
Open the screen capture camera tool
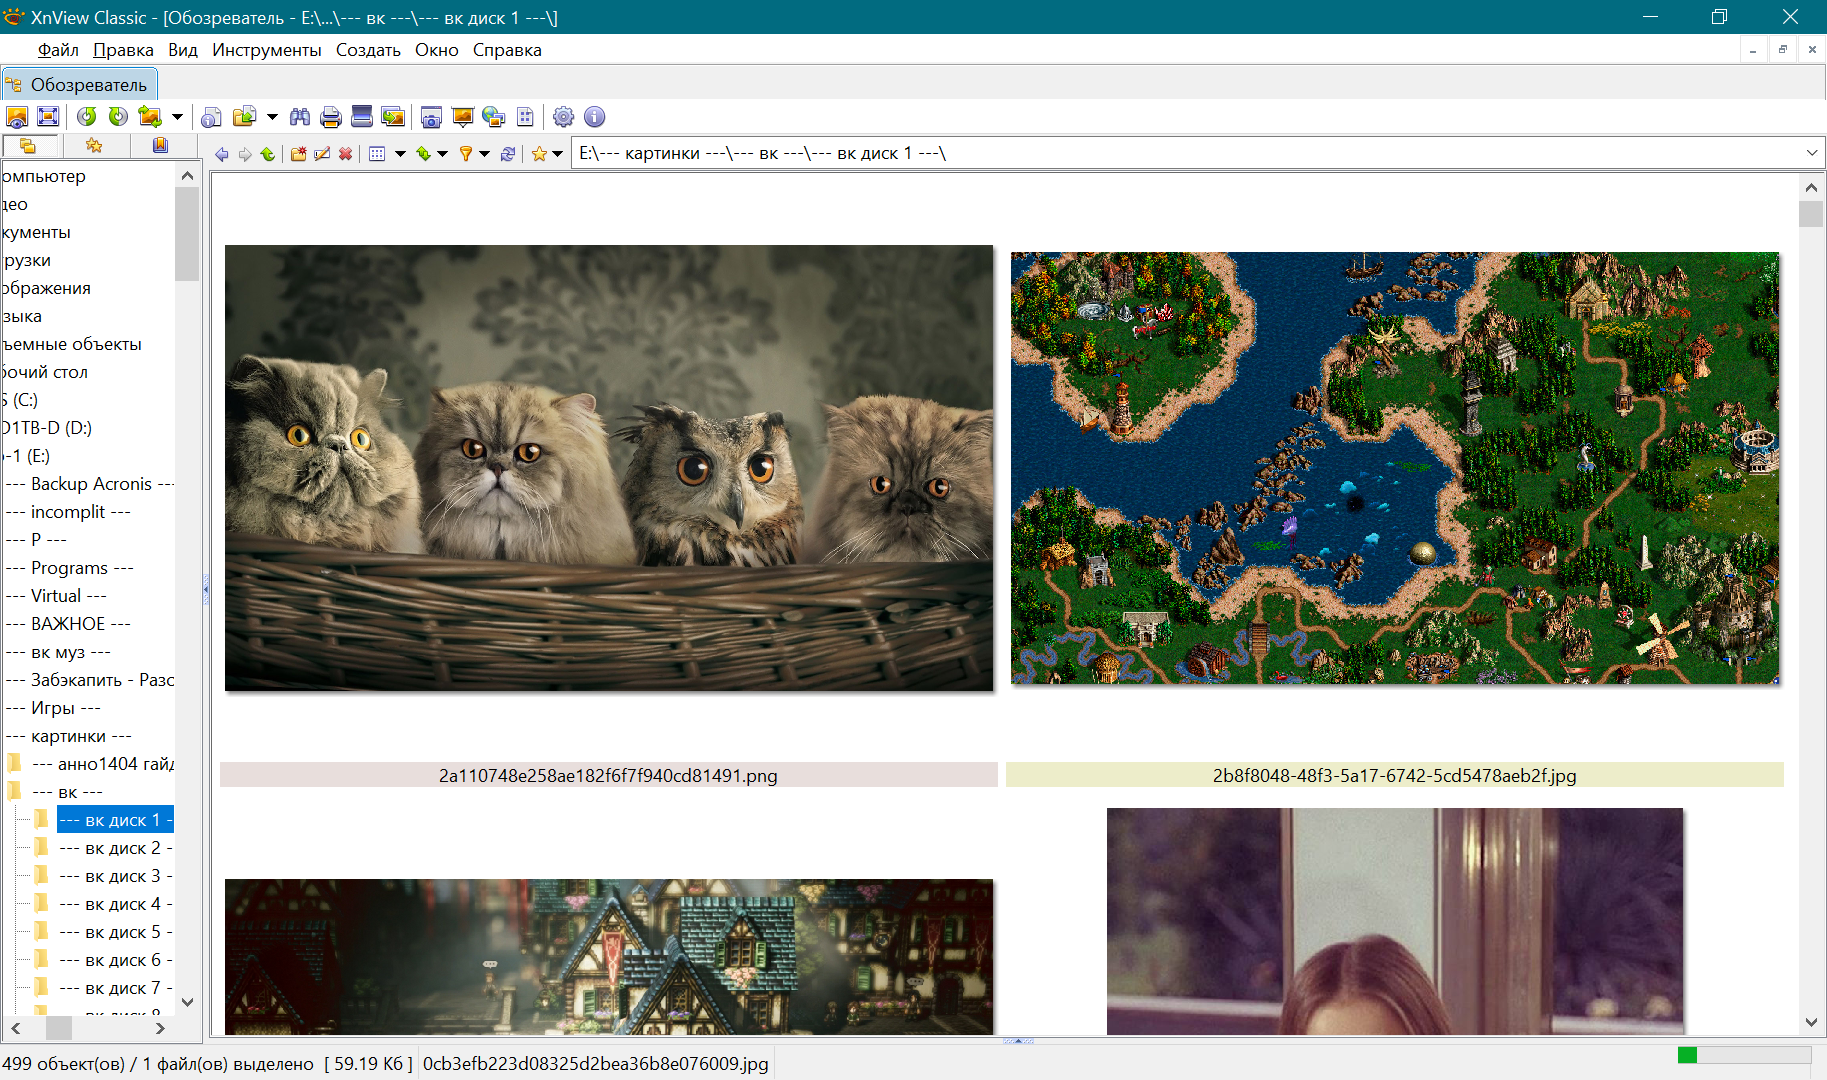[431, 117]
